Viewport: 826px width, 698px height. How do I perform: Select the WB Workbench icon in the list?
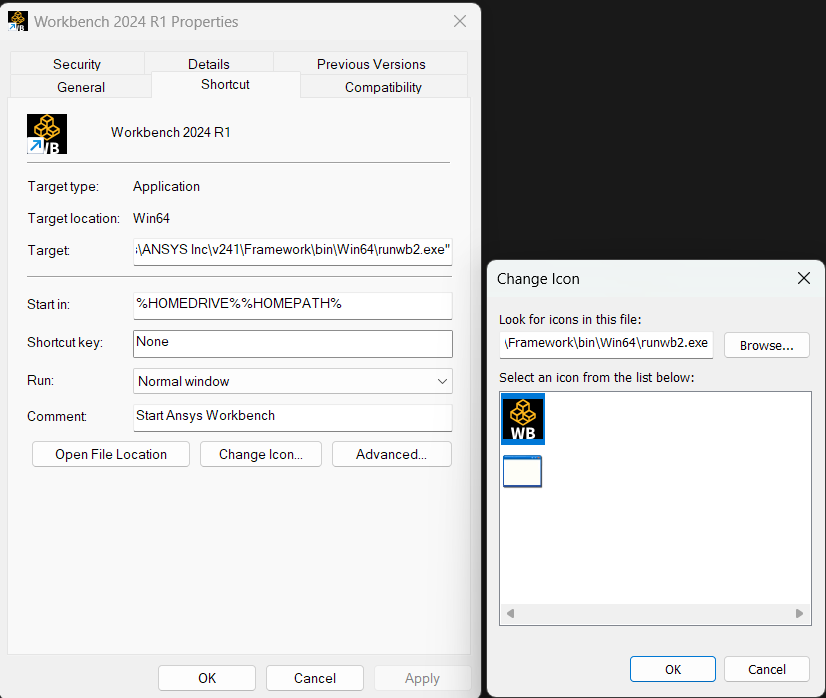[523, 419]
